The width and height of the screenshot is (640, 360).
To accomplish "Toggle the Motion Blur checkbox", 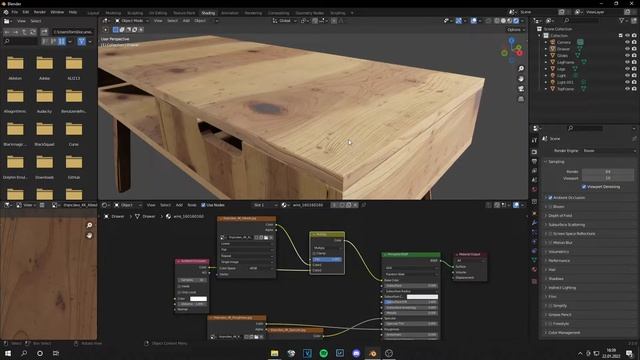I will [550, 242].
